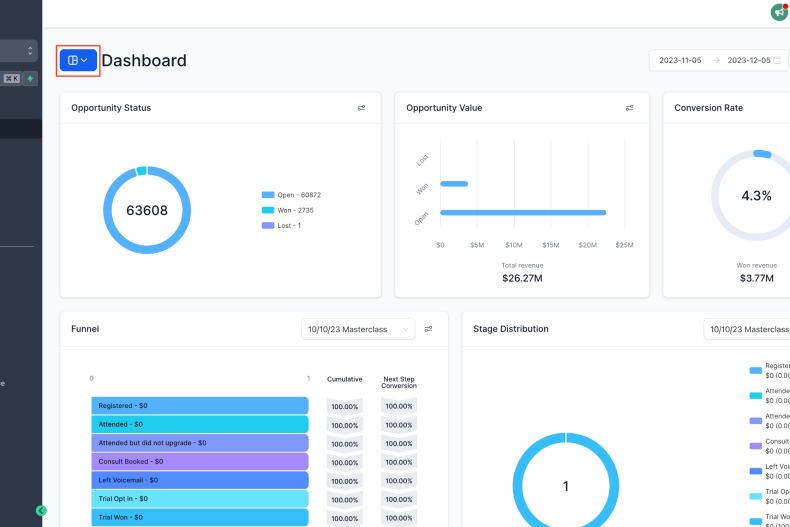This screenshot has height=527, width=790.
Task: Click the Open revenue bar in chart
Action: tap(523, 212)
